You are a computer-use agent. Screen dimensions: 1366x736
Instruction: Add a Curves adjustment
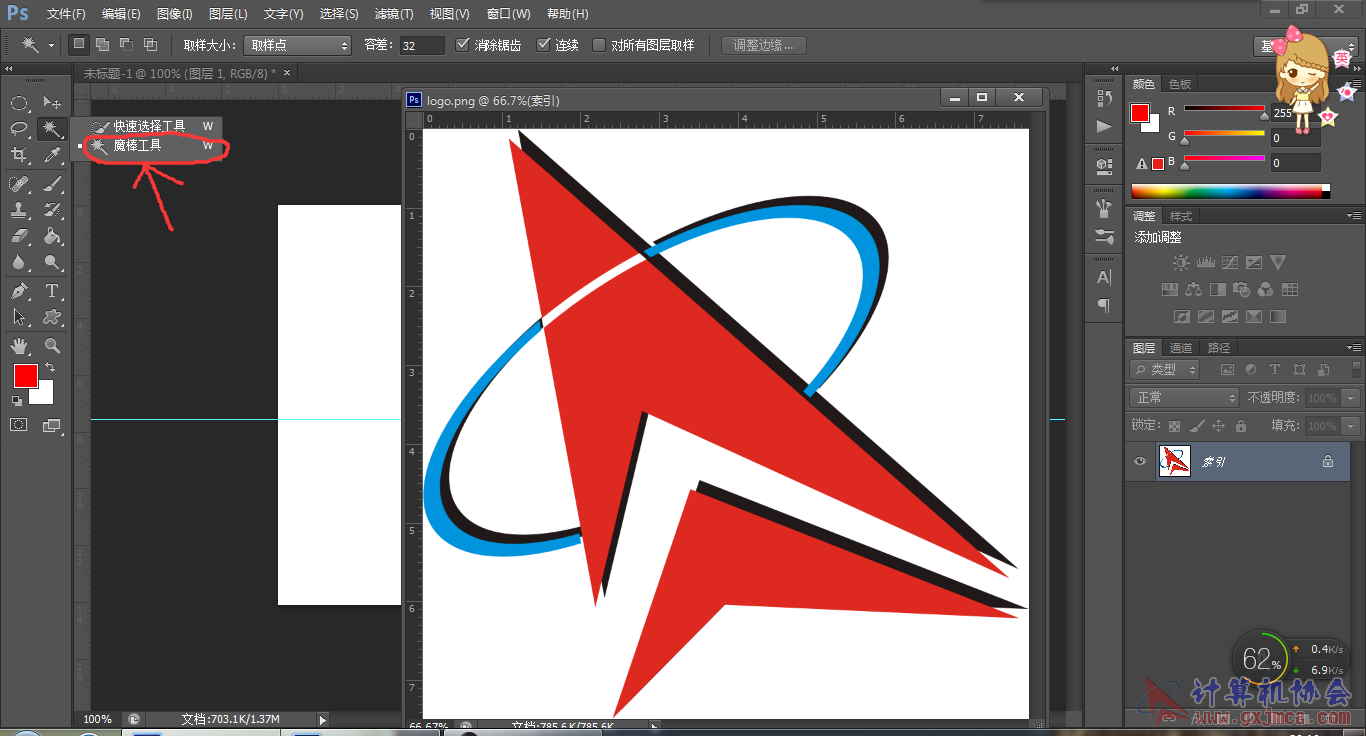1229,263
